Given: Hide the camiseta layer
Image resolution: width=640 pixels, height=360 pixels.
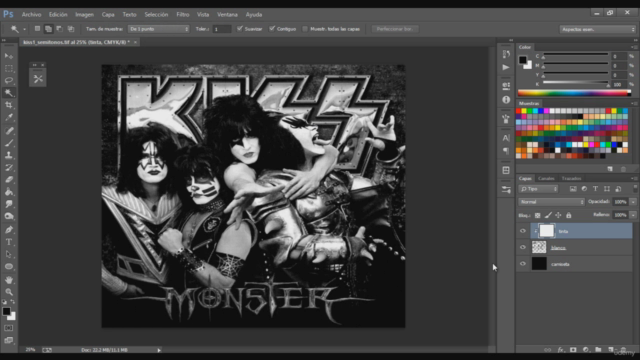Looking at the screenshot, I should click(x=523, y=264).
